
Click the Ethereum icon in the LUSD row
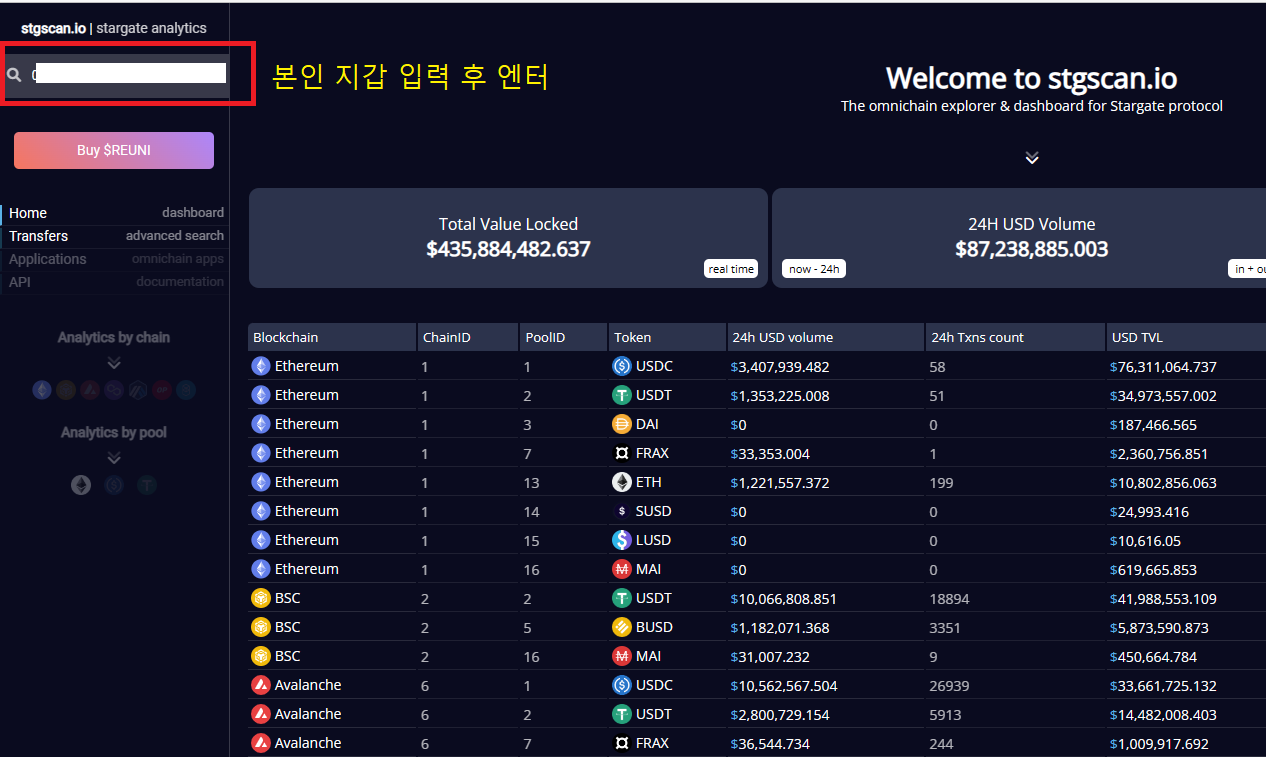tap(261, 540)
